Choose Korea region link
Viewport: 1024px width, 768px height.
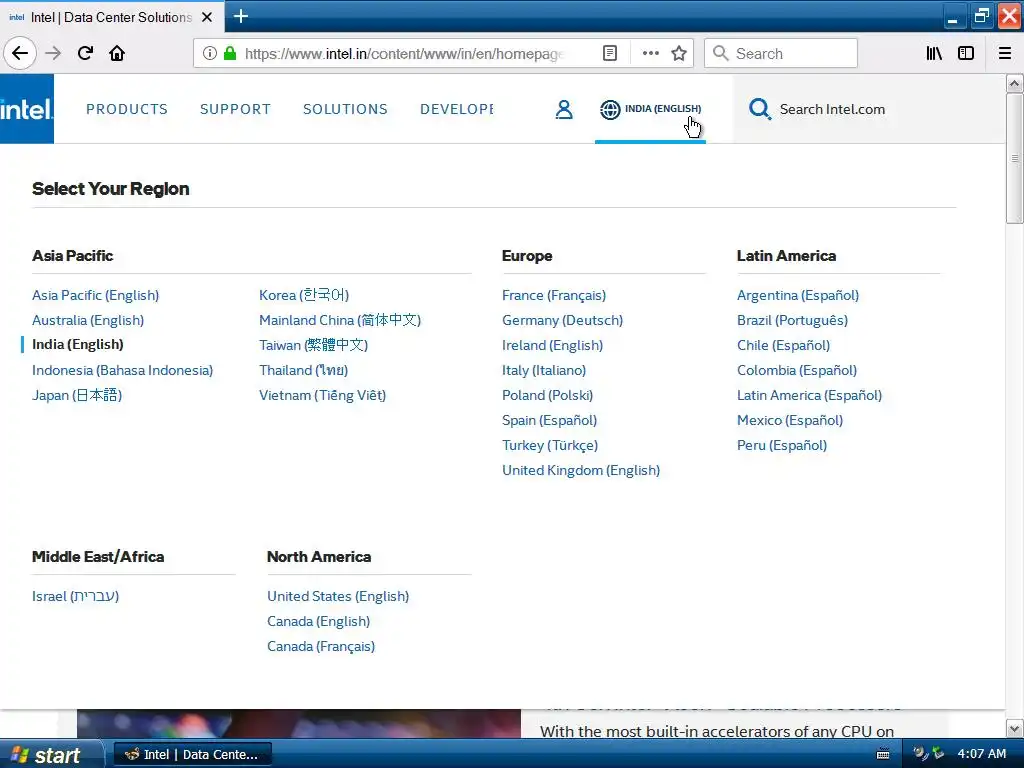click(304, 295)
